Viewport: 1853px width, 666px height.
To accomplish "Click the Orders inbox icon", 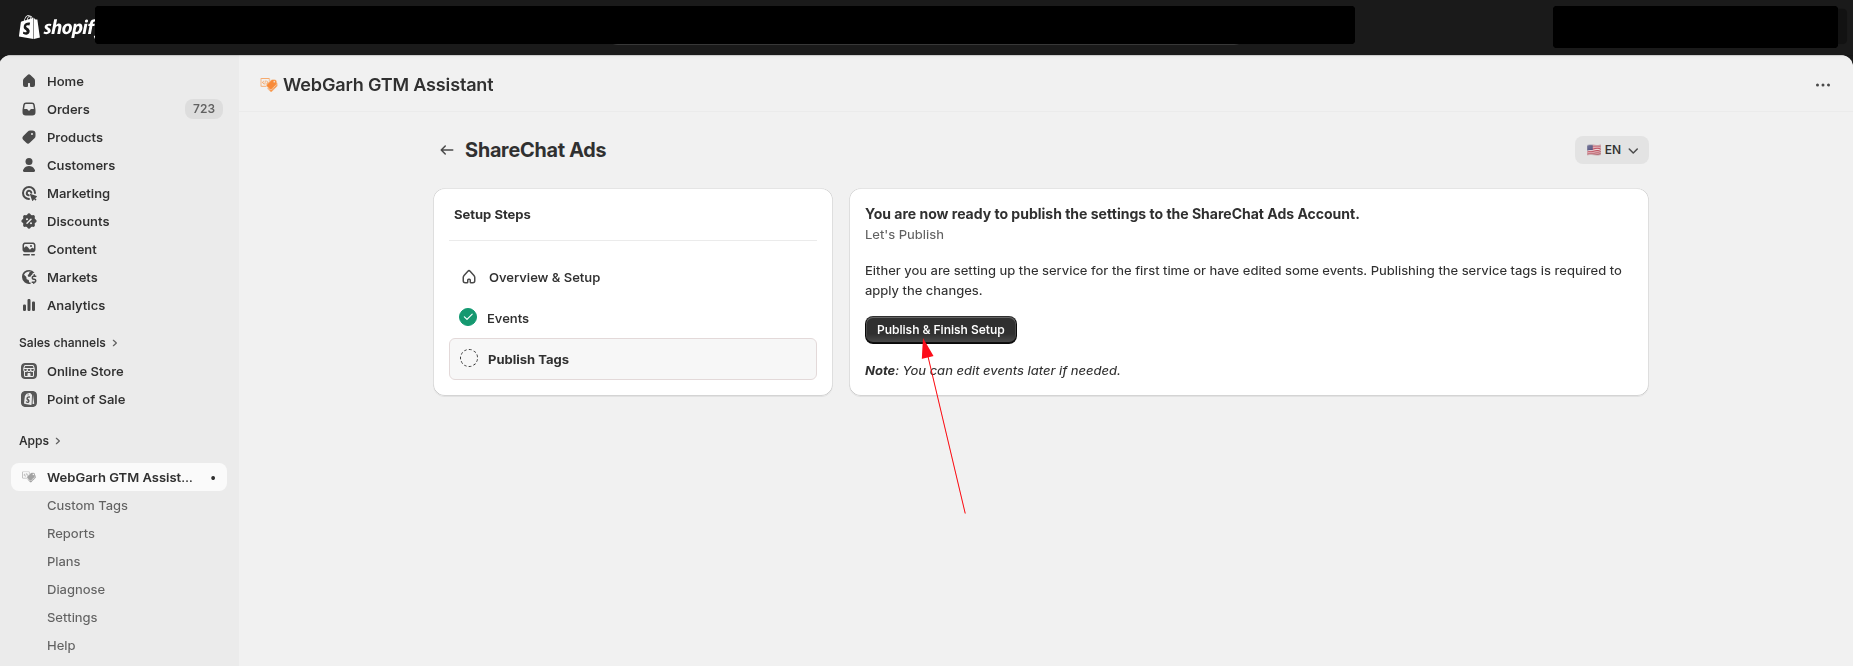I will tap(29, 109).
